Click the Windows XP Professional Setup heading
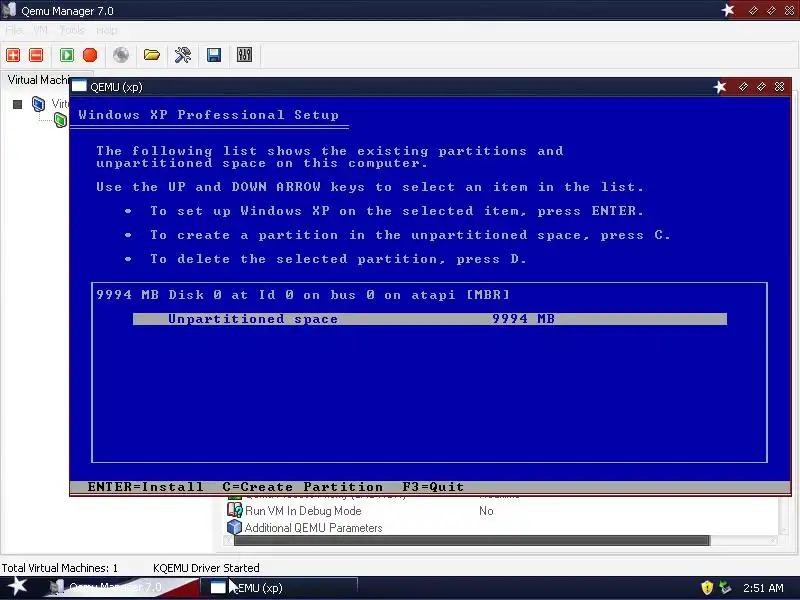 coord(209,115)
